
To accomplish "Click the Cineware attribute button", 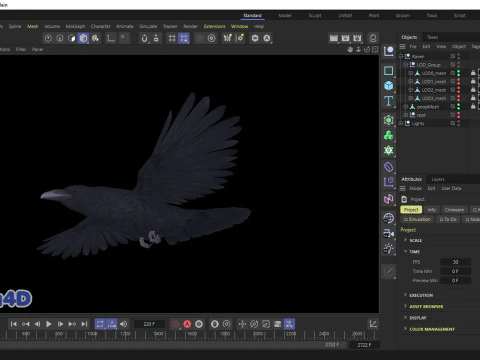I will coord(454,210).
